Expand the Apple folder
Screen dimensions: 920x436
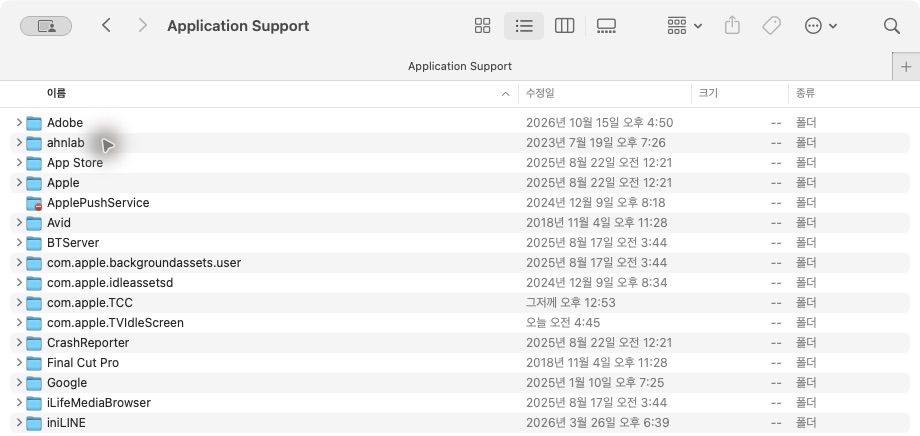(x=19, y=182)
